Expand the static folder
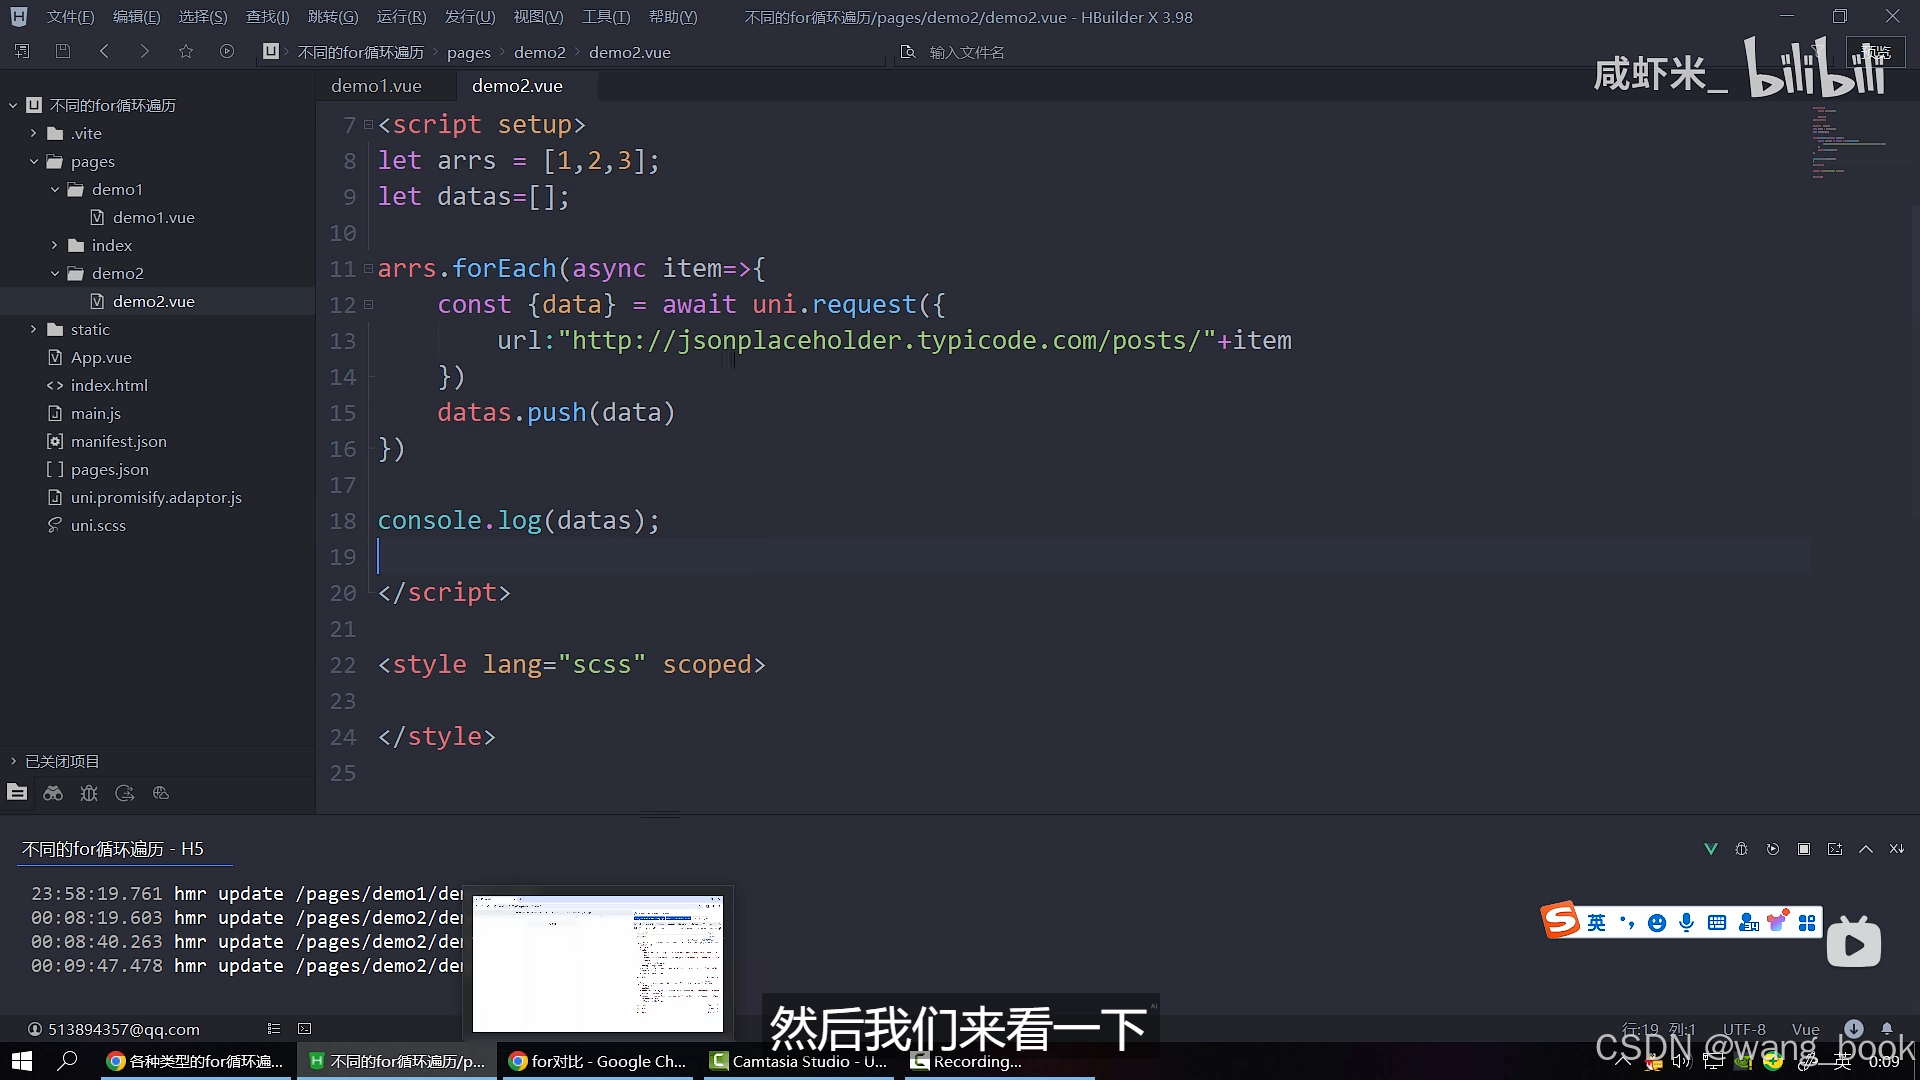The height and width of the screenshot is (1080, 1920). [x=33, y=329]
